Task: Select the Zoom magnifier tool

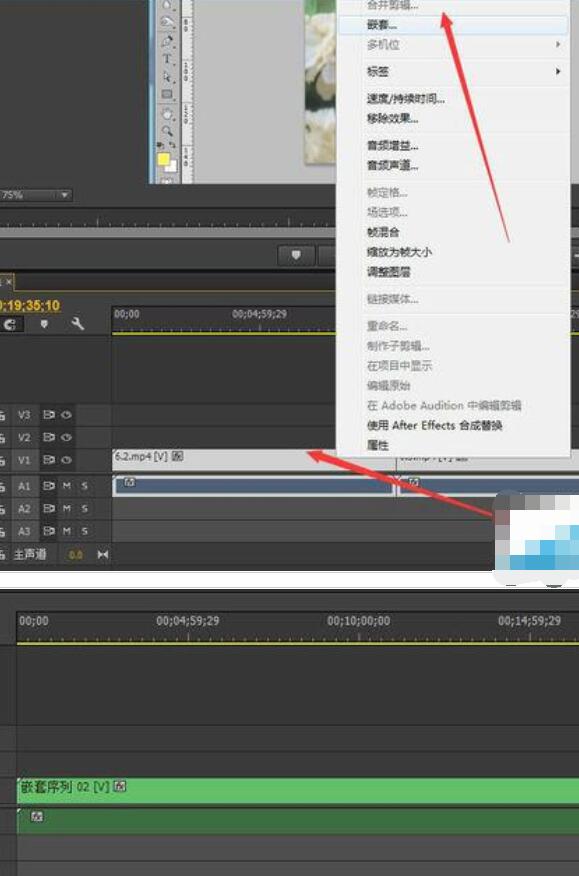Action: pyautogui.click(x=167, y=131)
